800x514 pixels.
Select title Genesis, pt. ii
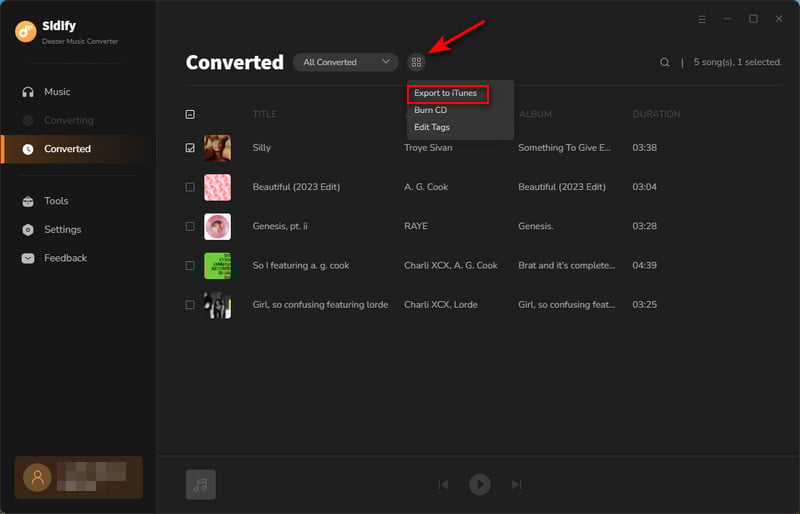coord(280,226)
